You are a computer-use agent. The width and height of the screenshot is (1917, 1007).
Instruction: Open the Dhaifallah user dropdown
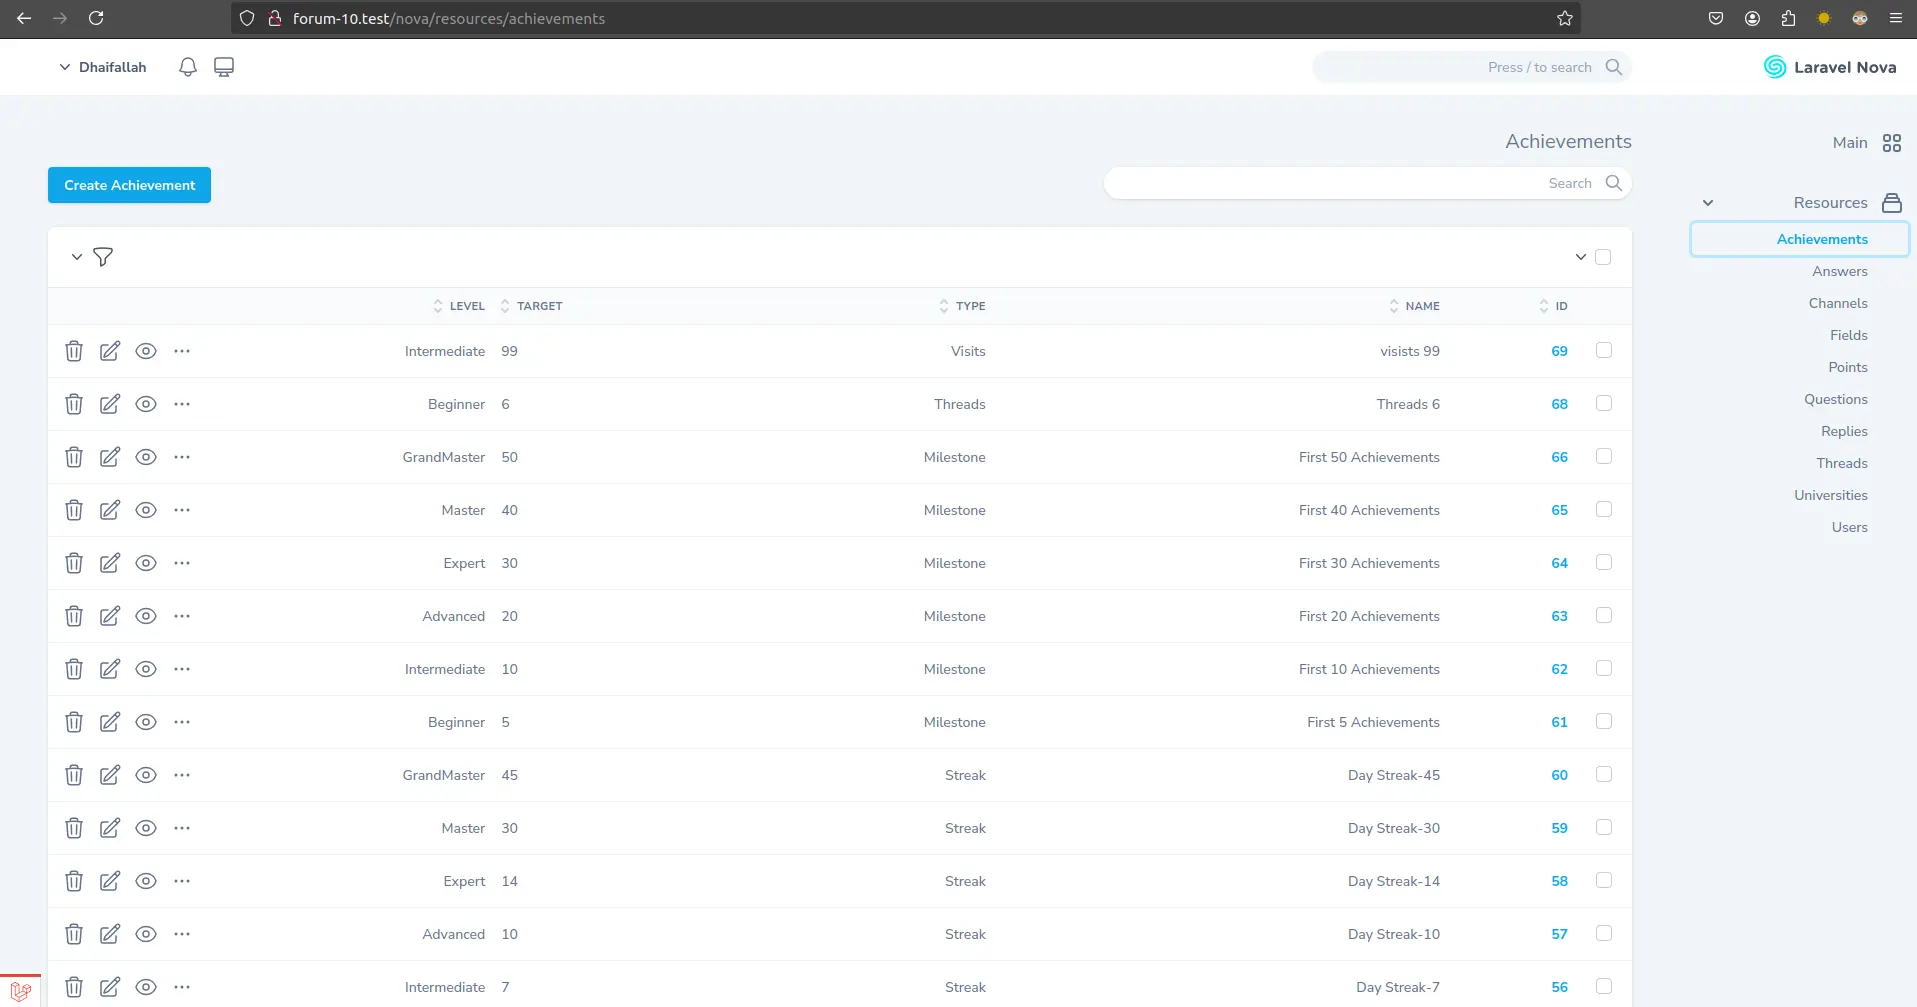tap(103, 67)
